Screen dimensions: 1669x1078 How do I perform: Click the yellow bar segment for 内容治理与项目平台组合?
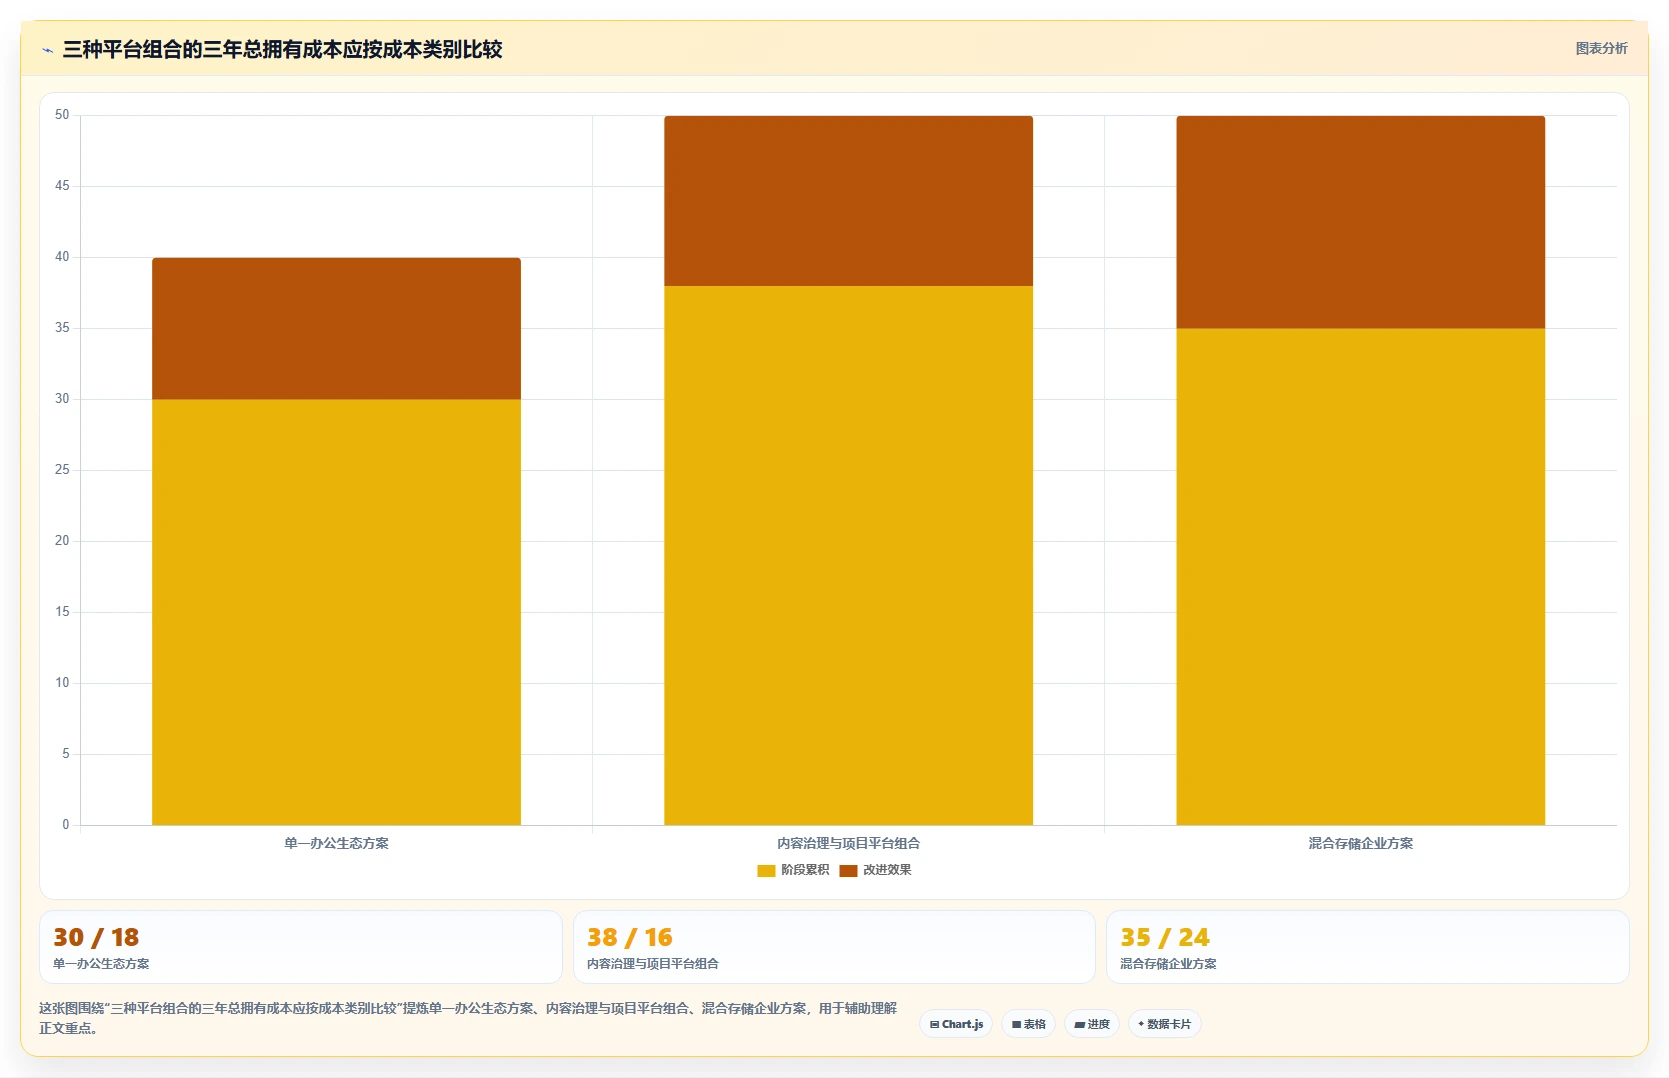pyautogui.click(x=848, y=556)
